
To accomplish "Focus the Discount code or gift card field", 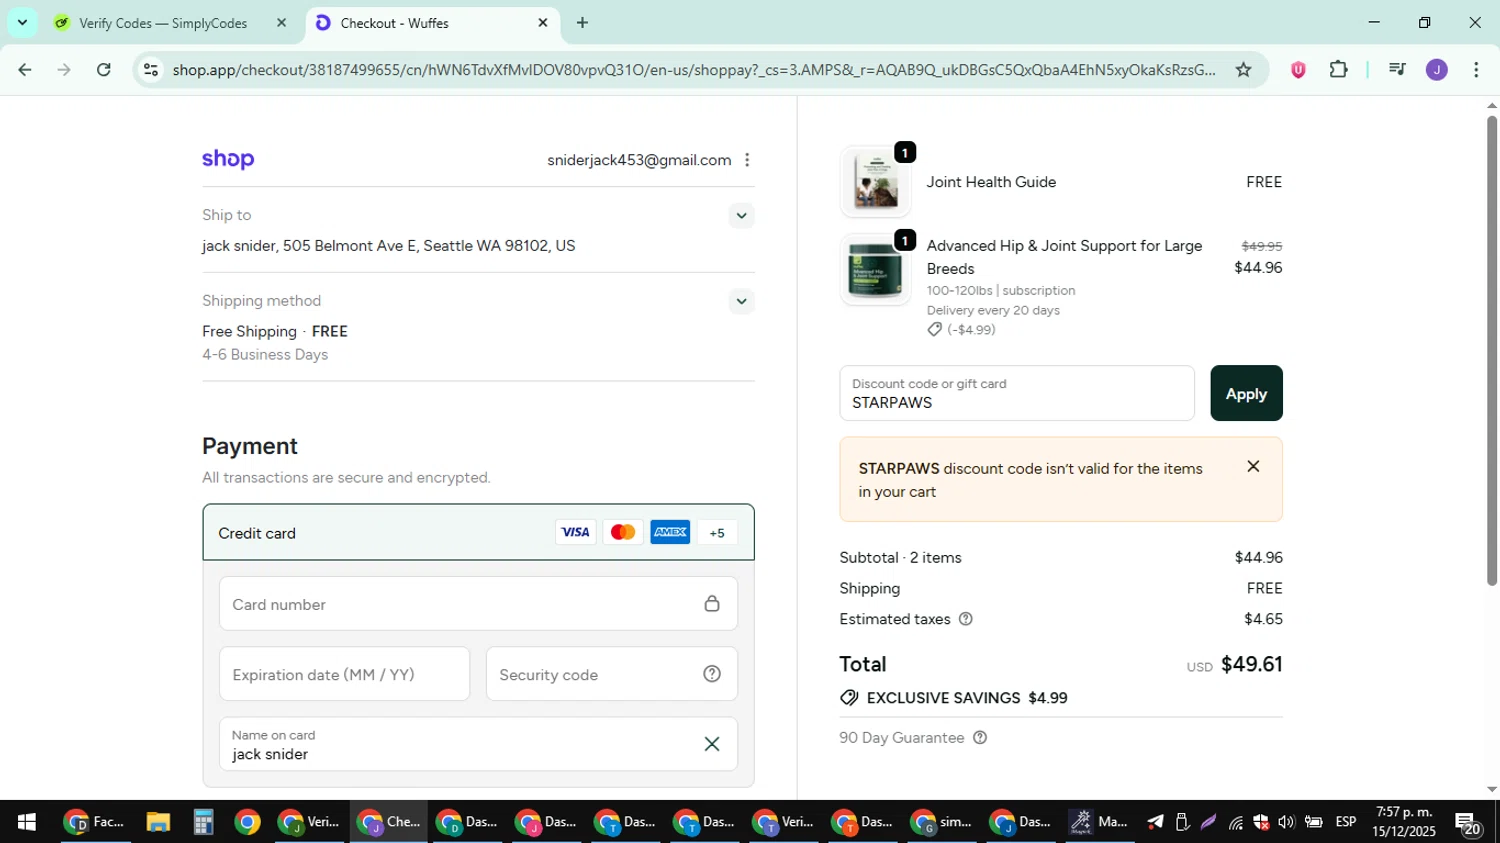I will pos(1017,393).
